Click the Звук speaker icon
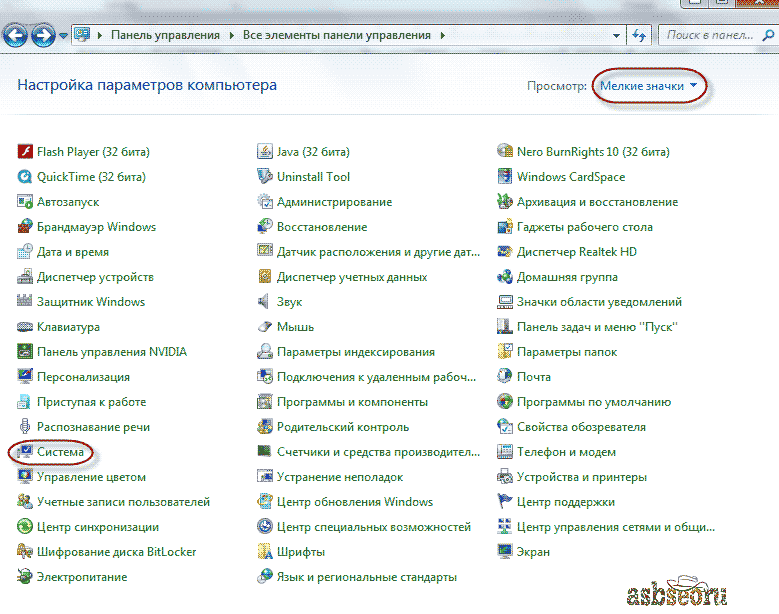The height and width of the screenshot is (614, 779). click(265, 302)
